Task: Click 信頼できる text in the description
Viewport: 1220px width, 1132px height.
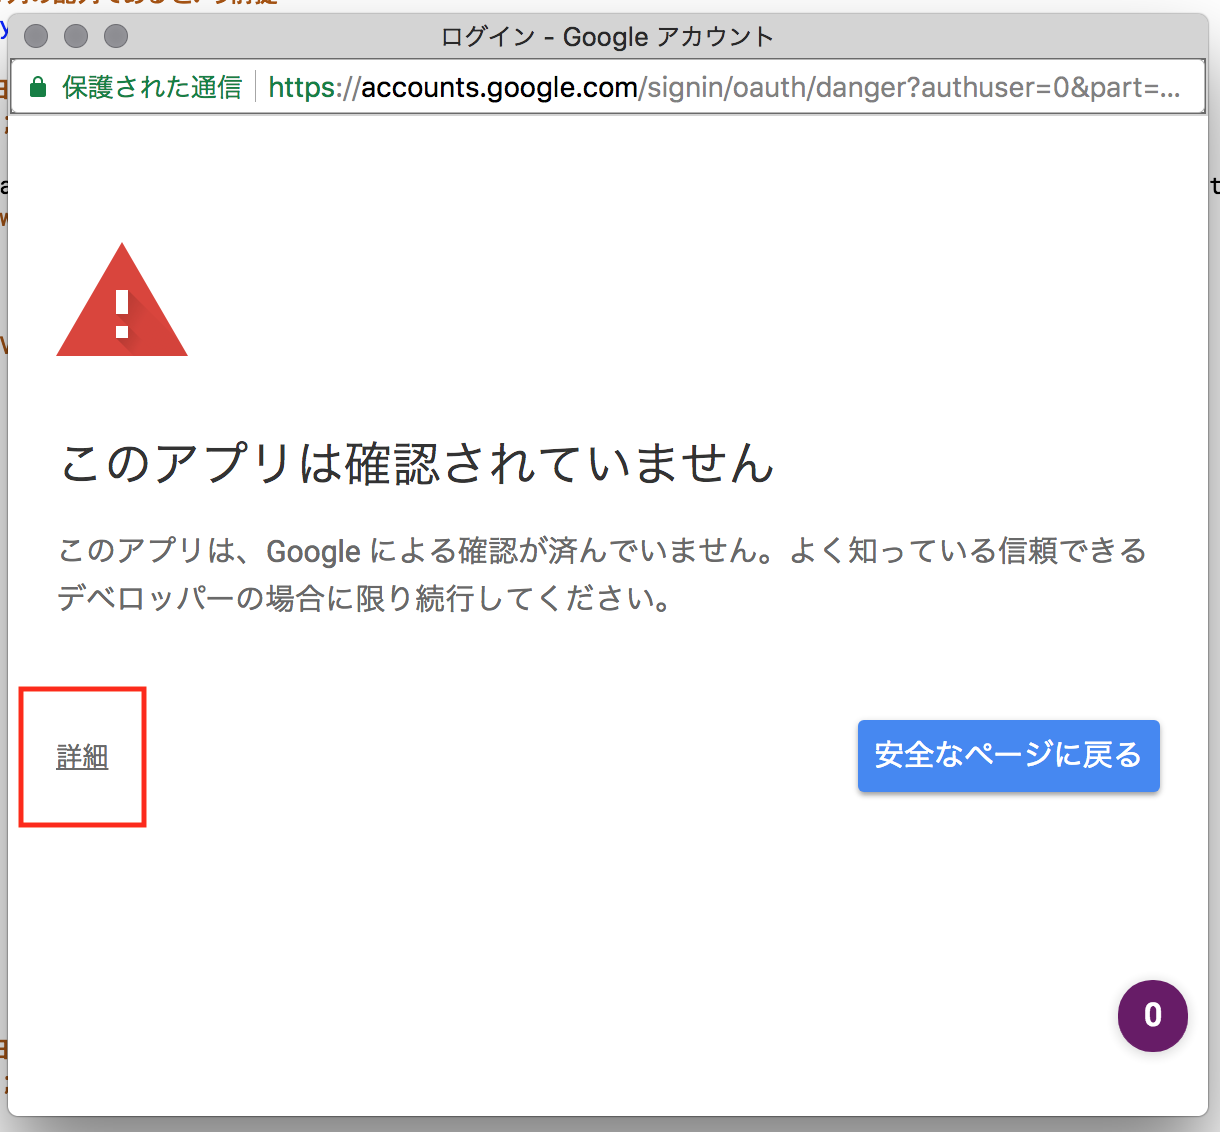Action: coord(1058,551)
